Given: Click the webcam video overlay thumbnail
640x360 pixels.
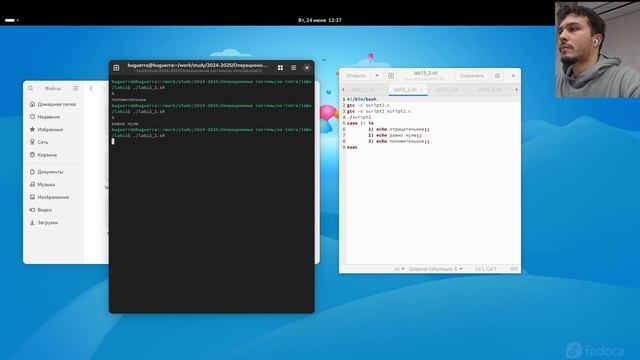Looking at the screenshot, I should pos(597,49).
